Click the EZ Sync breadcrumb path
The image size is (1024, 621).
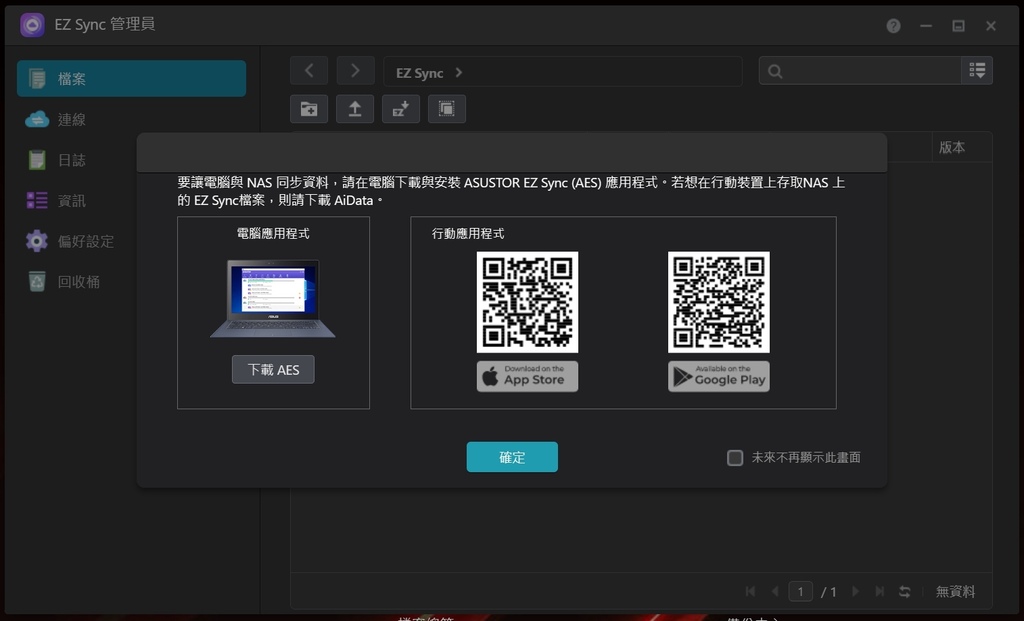(x=419, y=72)
